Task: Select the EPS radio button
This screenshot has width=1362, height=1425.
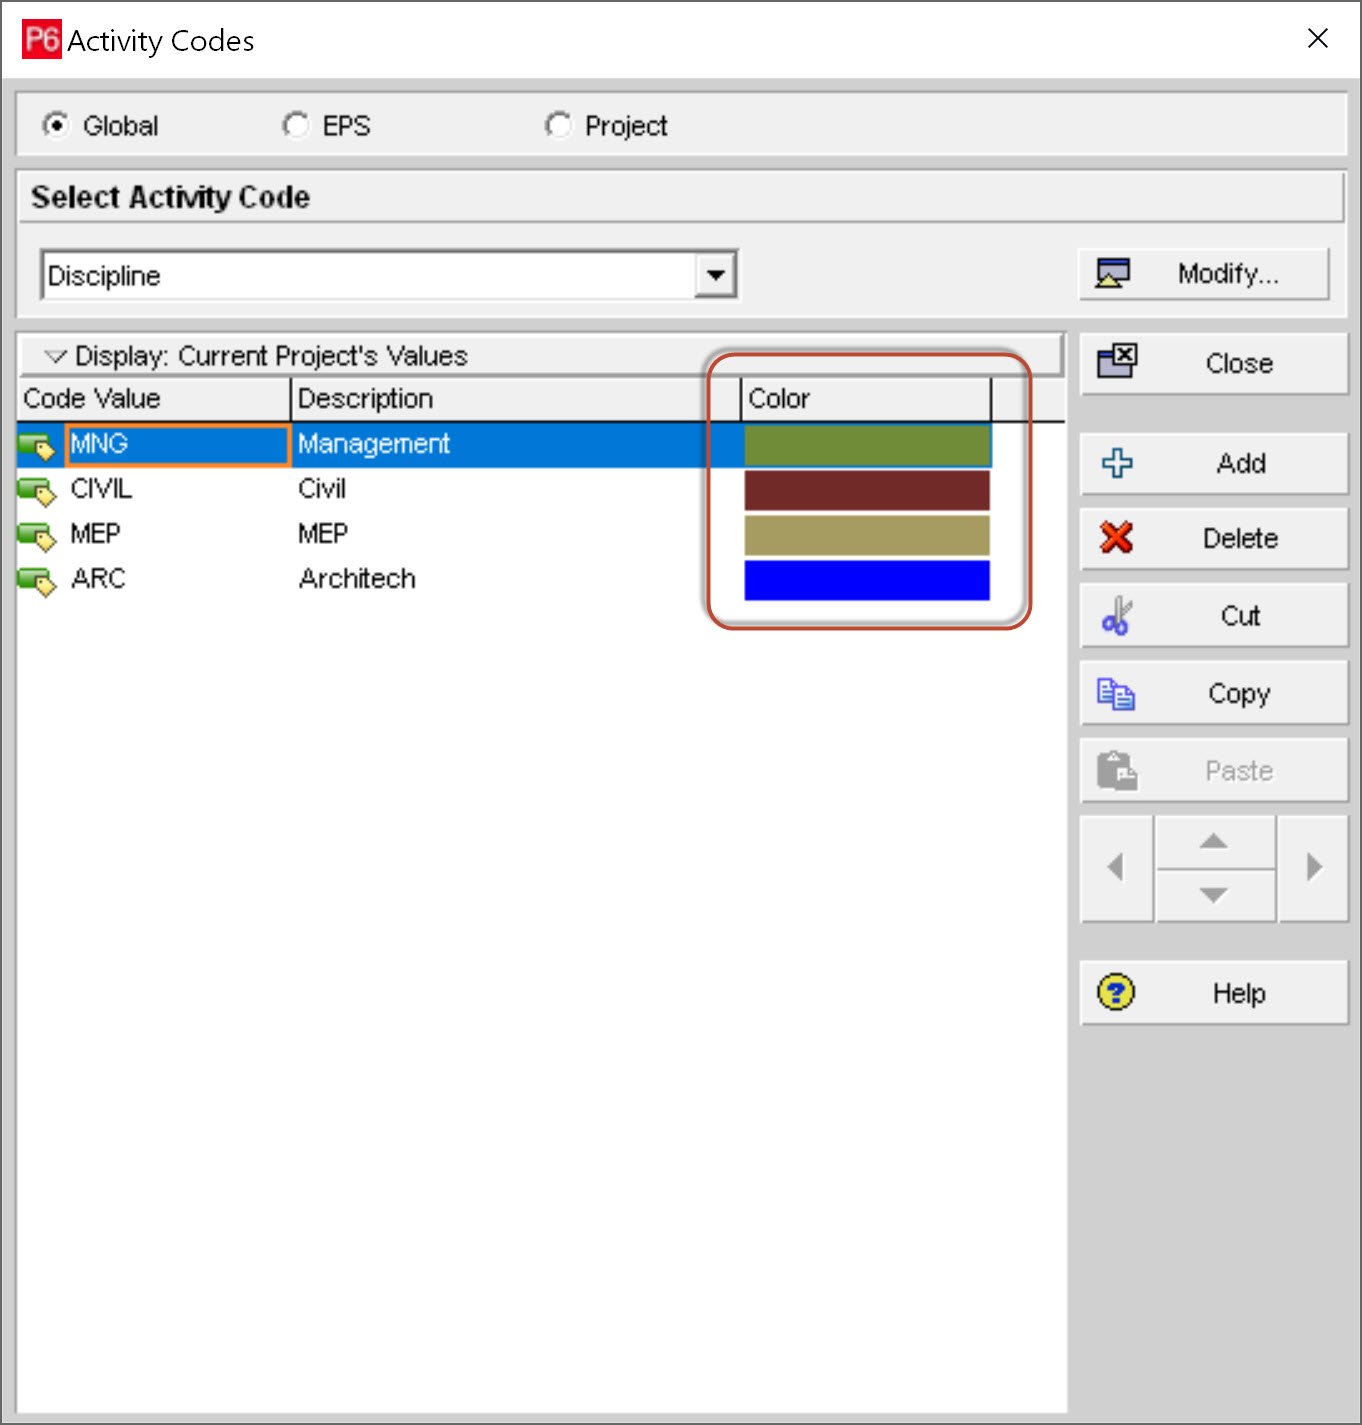Action: tap(296, 125)
